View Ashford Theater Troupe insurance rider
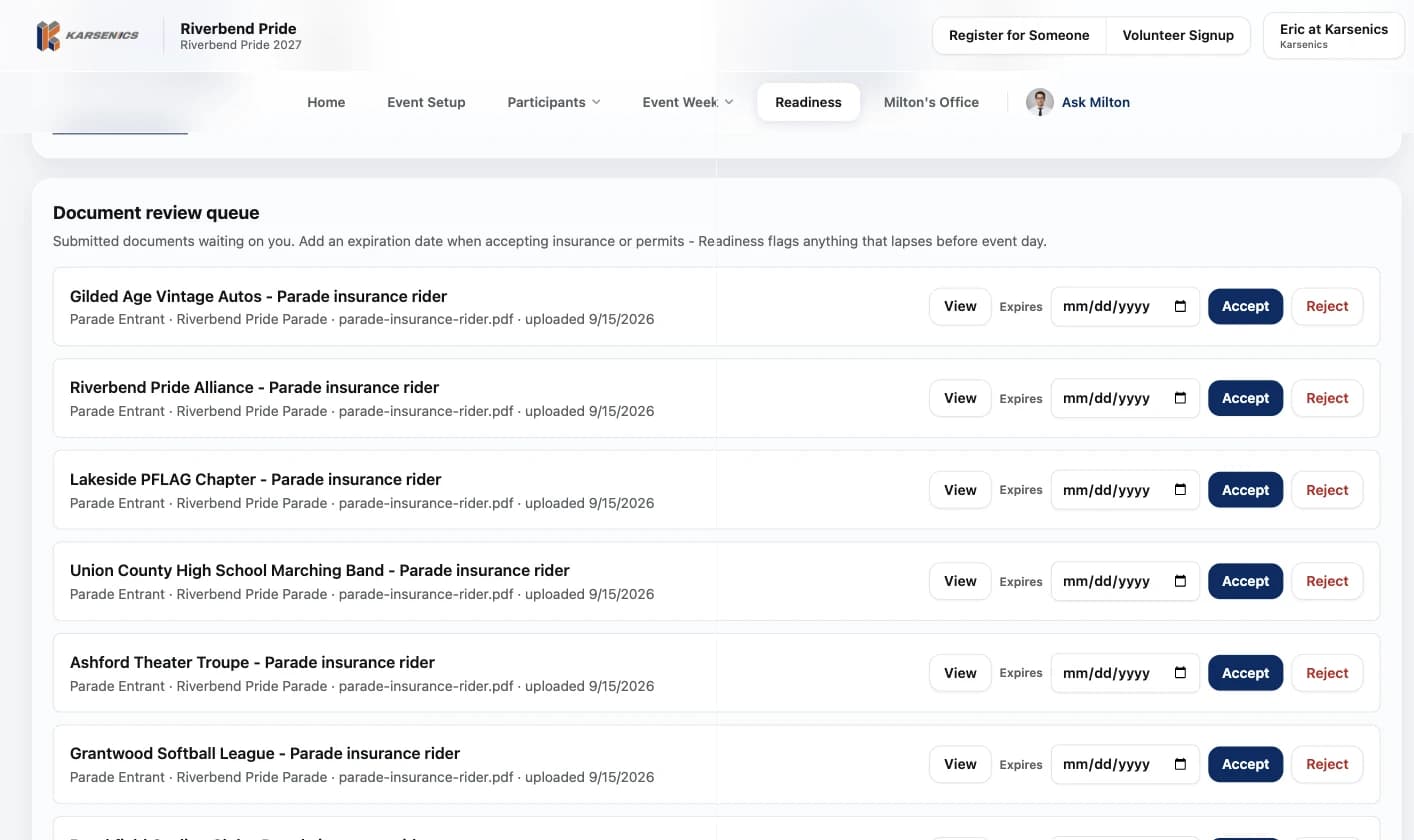Image resolution: width=1414 pixels, height=840 pixels. point(960,673)
